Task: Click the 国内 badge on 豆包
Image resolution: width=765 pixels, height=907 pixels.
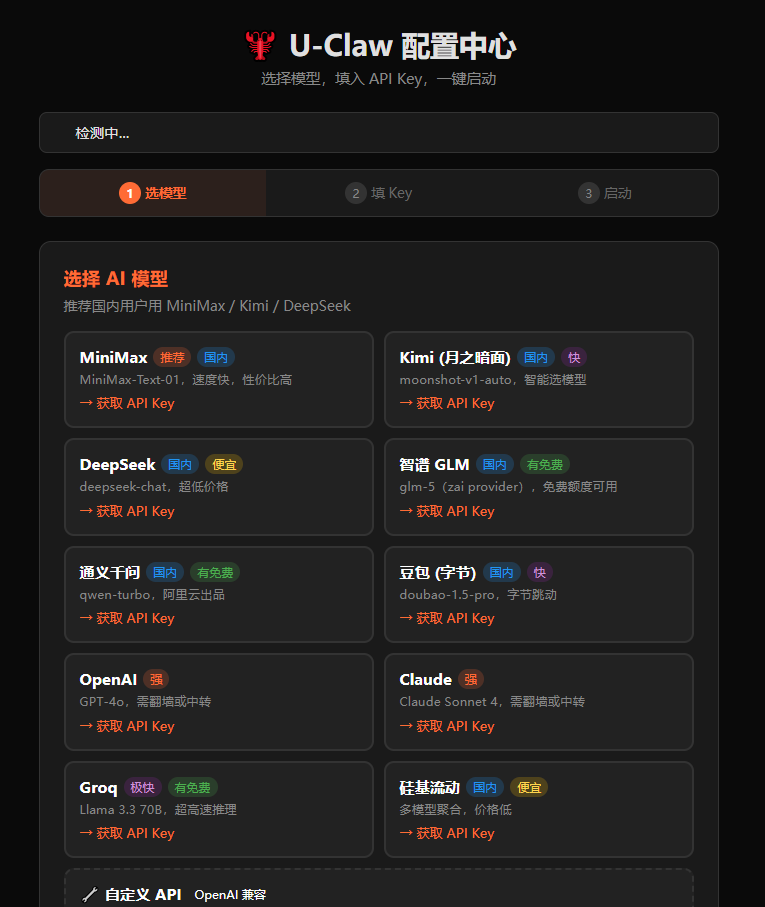Action: click(501, 573)
